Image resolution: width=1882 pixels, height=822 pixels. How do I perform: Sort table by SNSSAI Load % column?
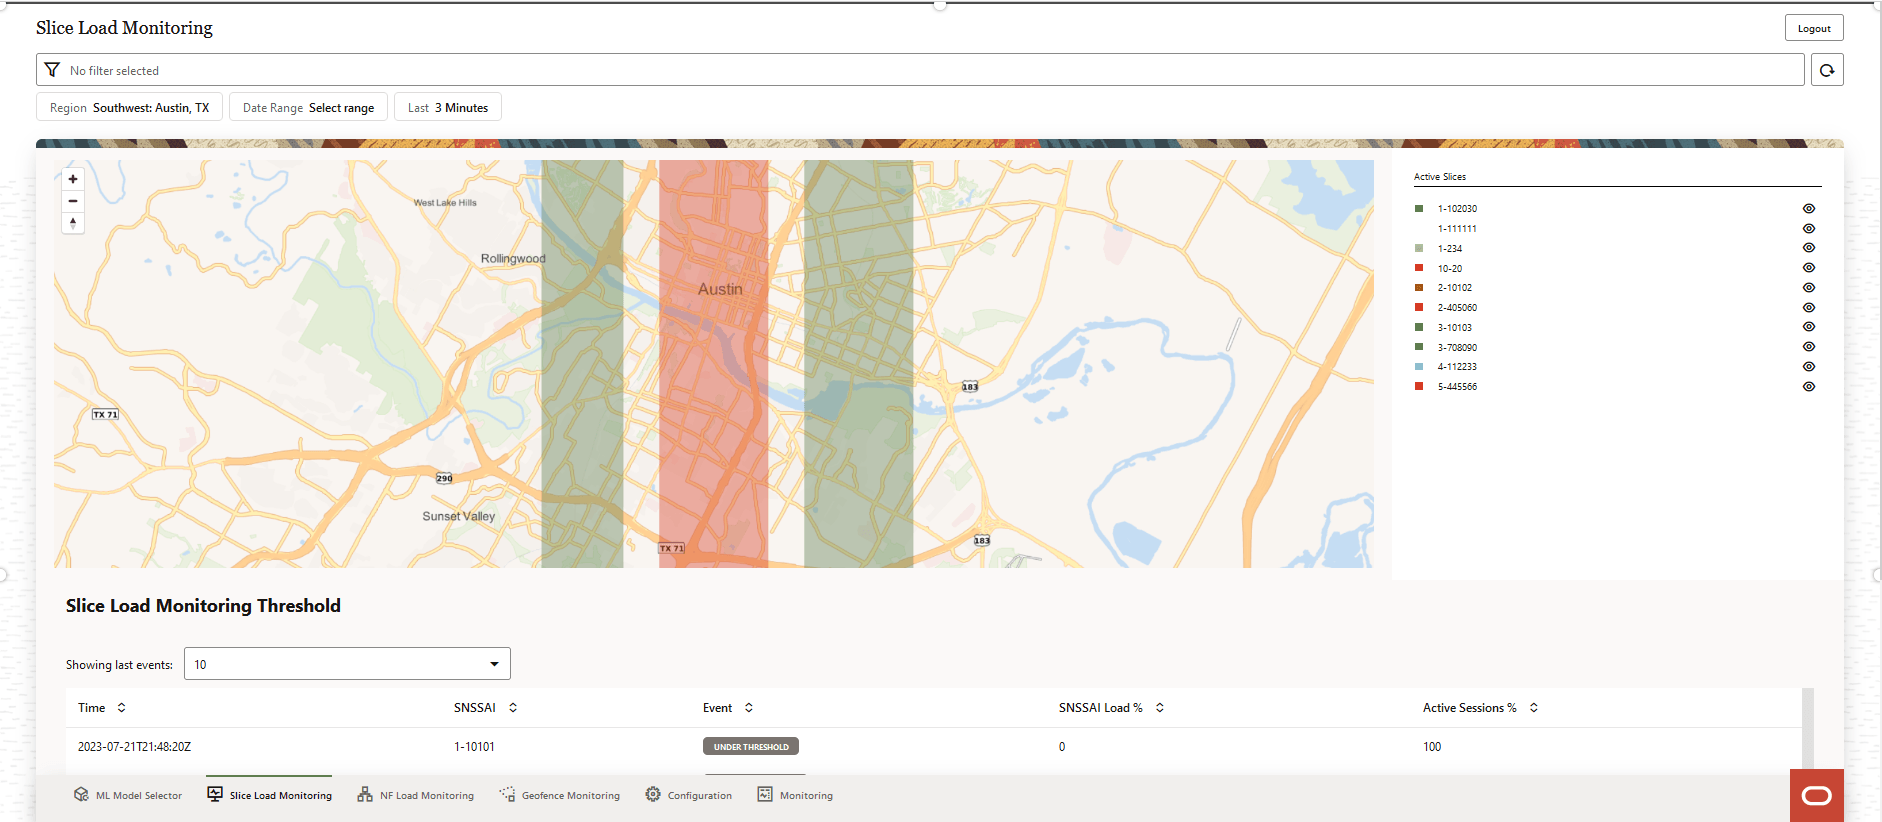(1160, 708)
